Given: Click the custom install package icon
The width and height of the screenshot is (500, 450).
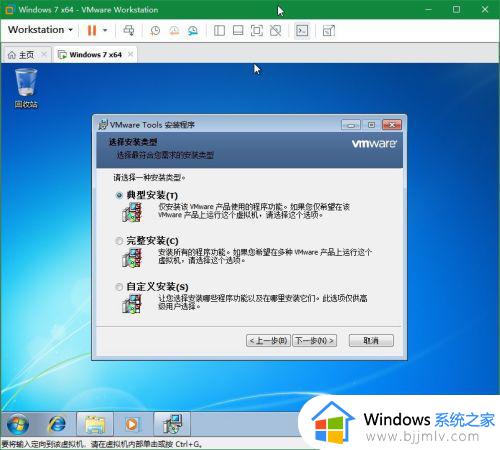Looking at the screenshot, I should (x=132, y=304).
